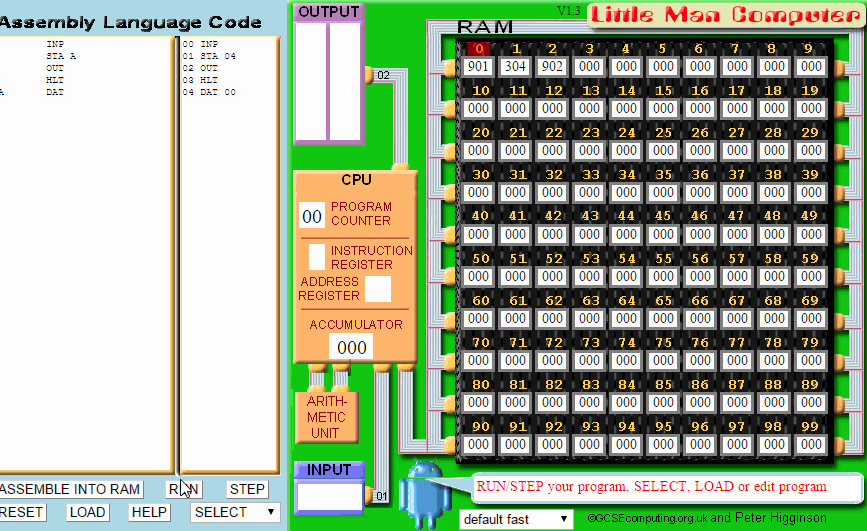Click the RAM heading label
Screen dimensions: 867x531
(x=485, y=27)
